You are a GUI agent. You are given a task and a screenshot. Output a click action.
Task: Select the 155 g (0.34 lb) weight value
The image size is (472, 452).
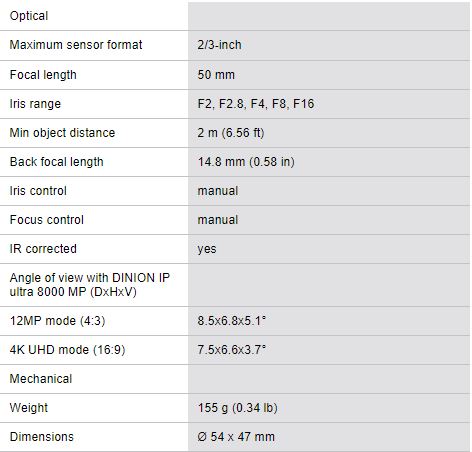pos(238,408)
